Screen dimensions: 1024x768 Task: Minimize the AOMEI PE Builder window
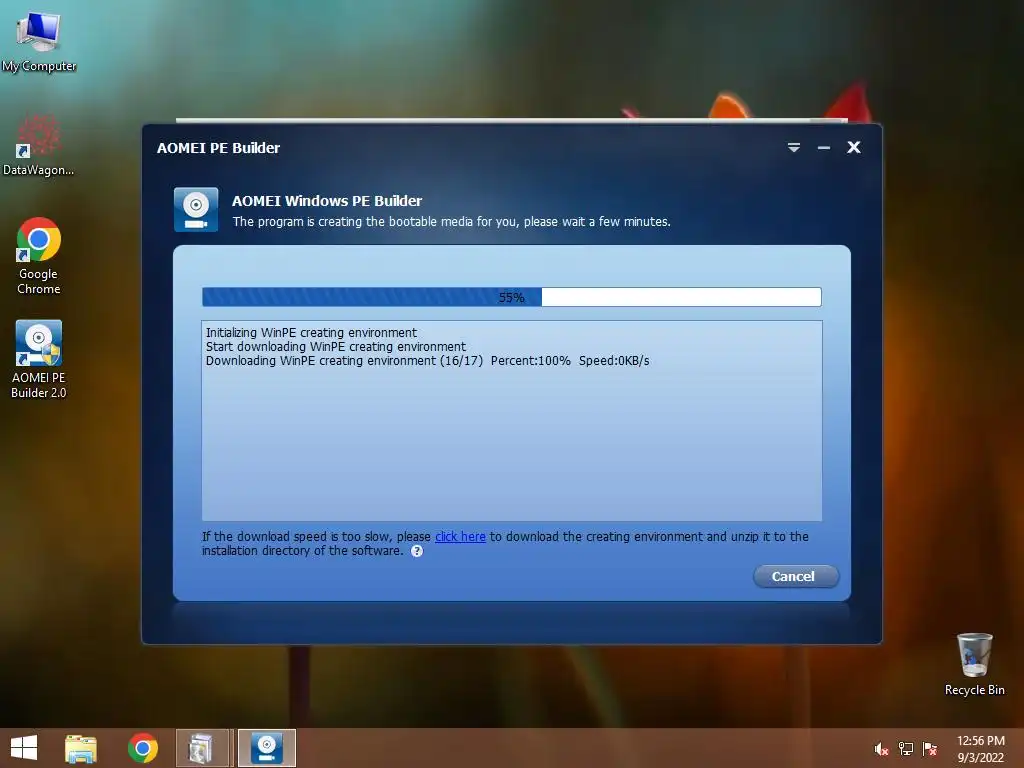point(824,148)
